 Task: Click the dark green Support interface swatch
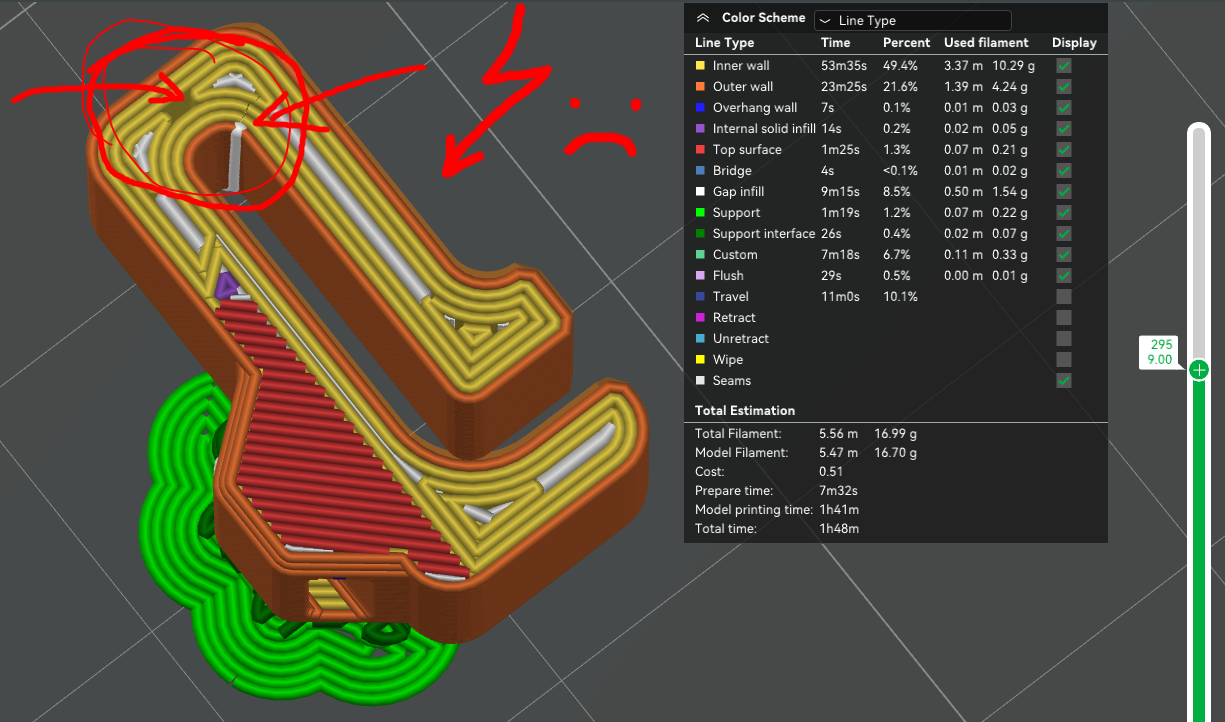(701, 234)
